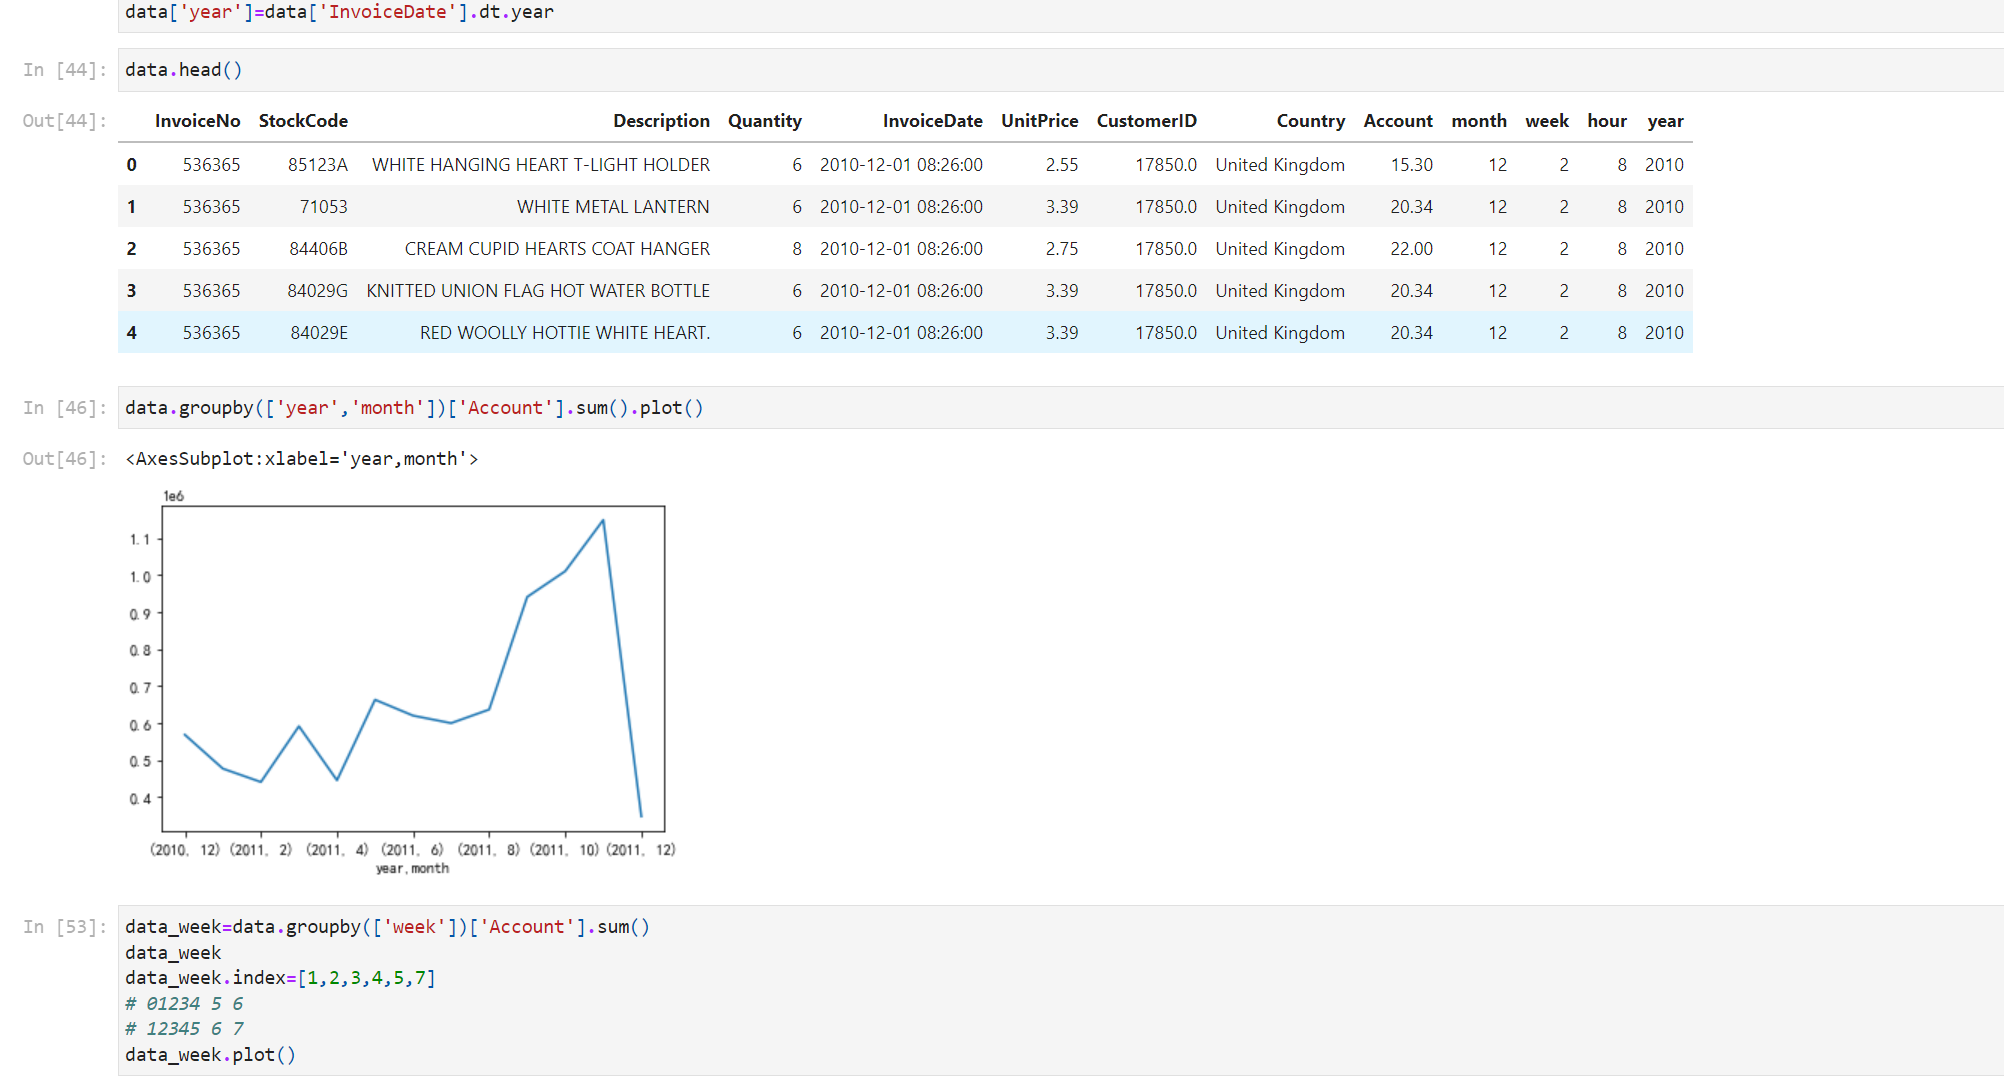The image size is (2004, 1081).
Task: Click 'CREAM CUPID HEARTS COAT HANGER' cell
Action: 557,249
